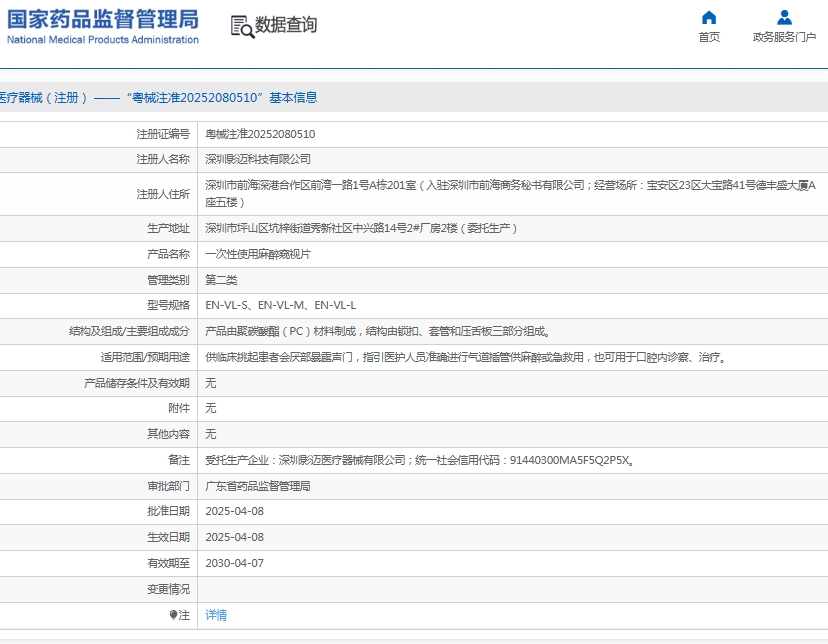Click the 基本信息 section title
The height and width of the screenshot is (644, 828).
coord(293,98)
